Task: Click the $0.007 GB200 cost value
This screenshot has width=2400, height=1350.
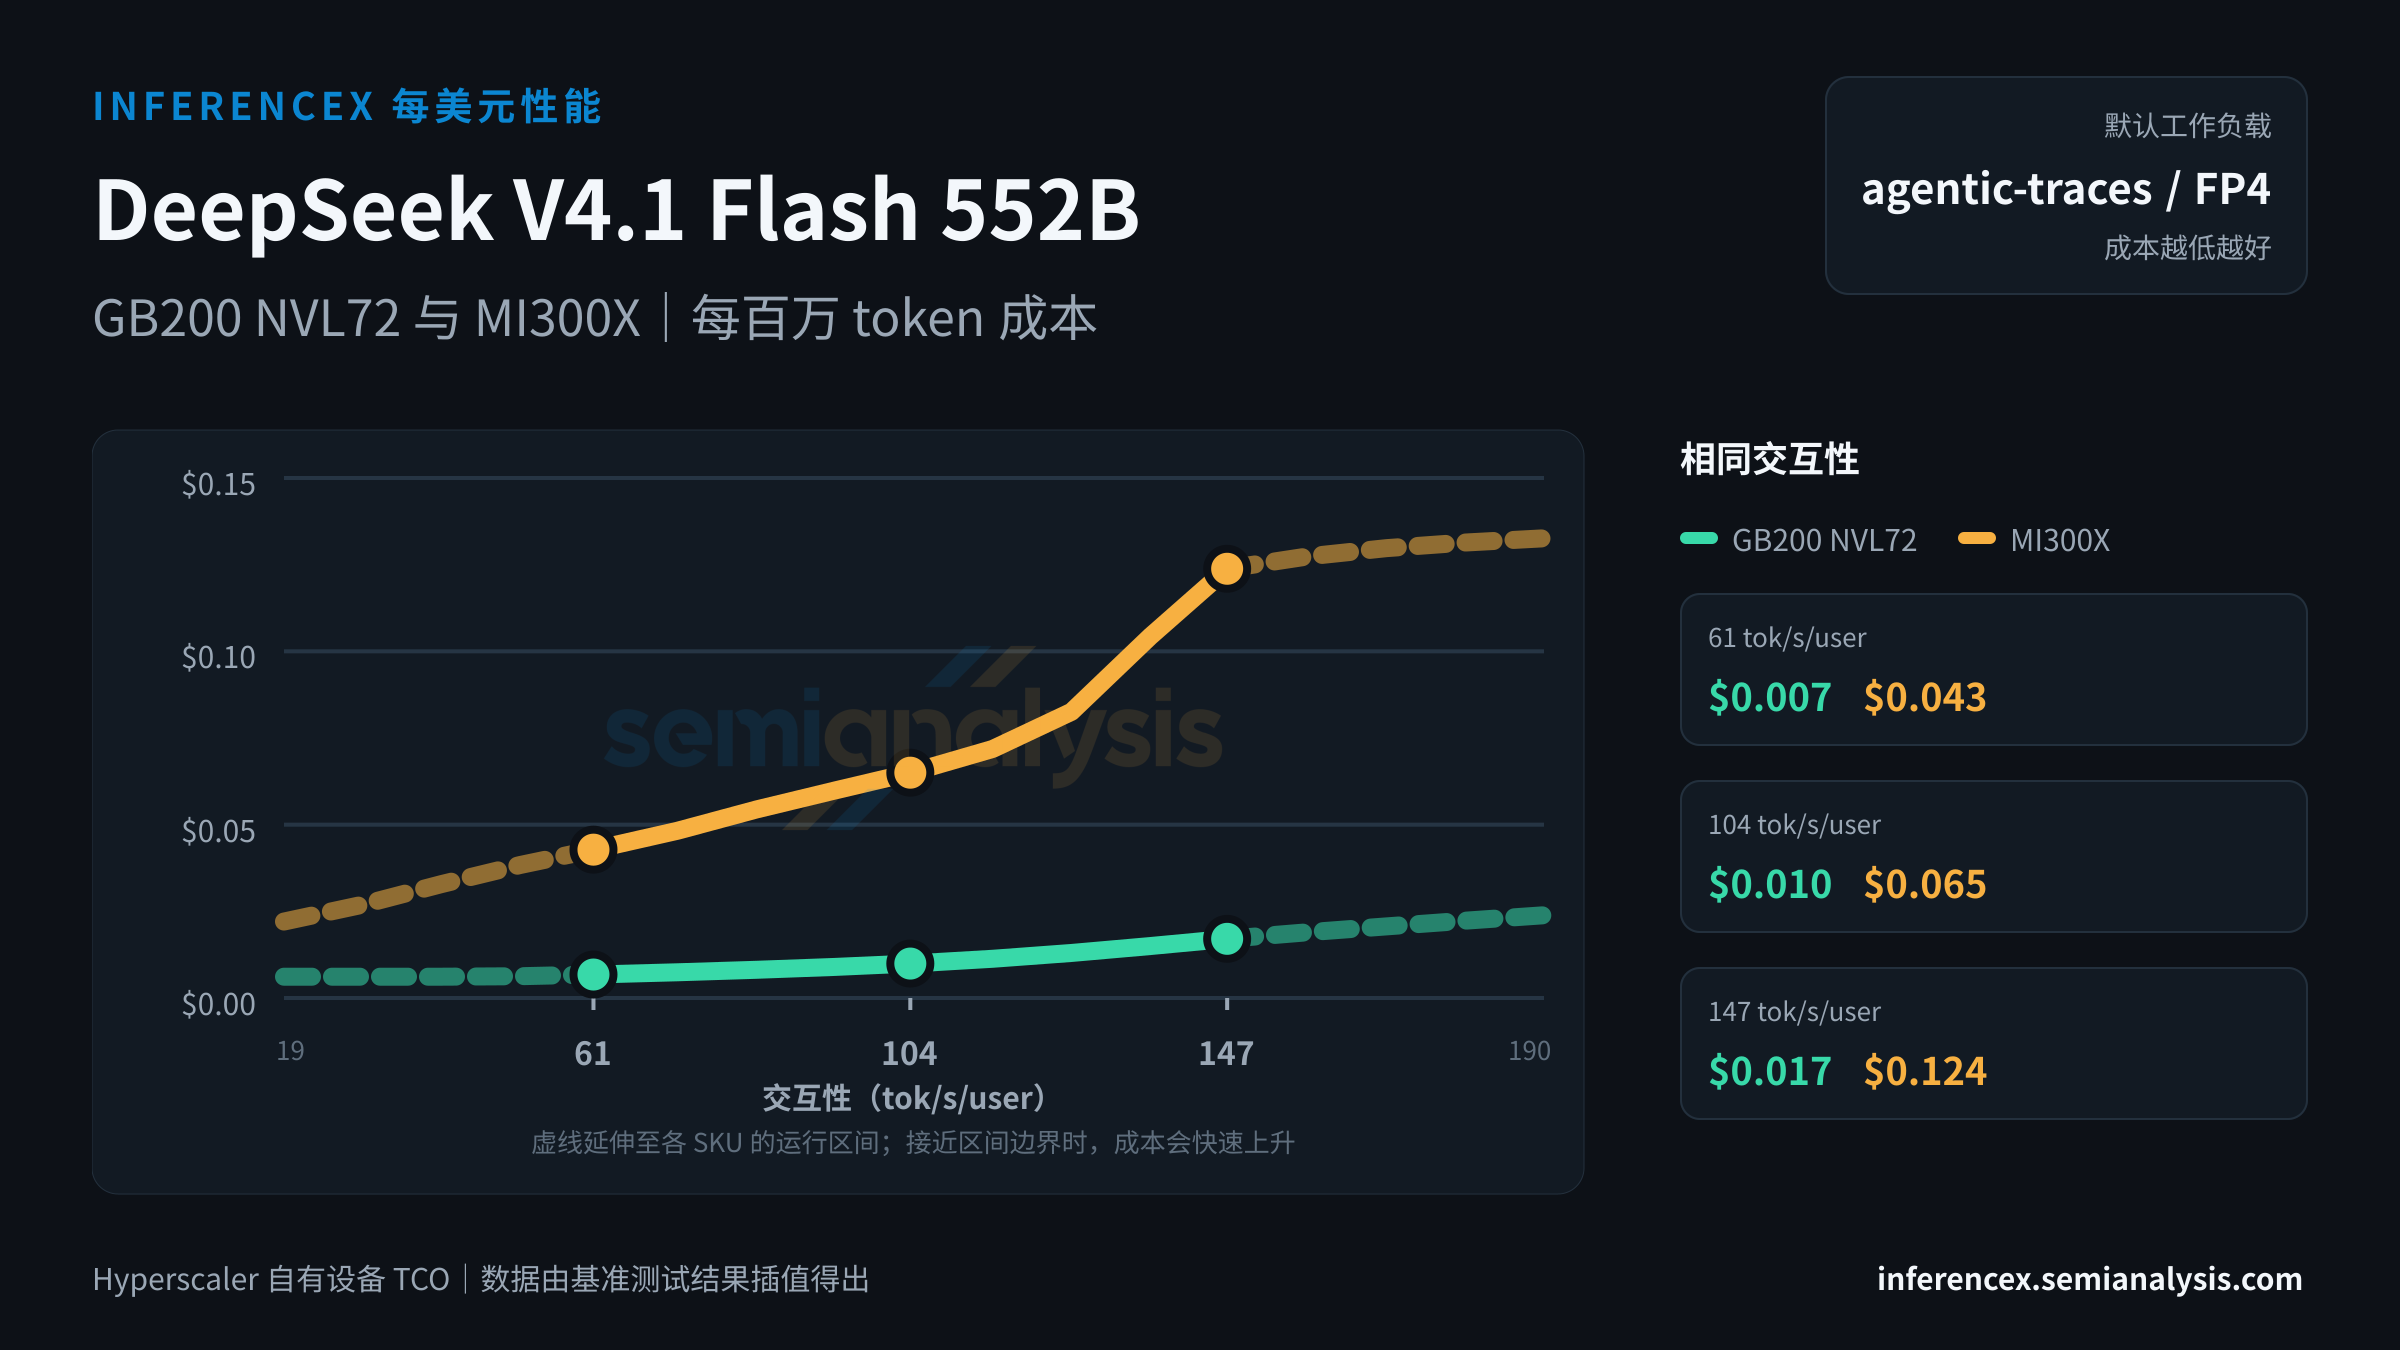Action: 1770,697
